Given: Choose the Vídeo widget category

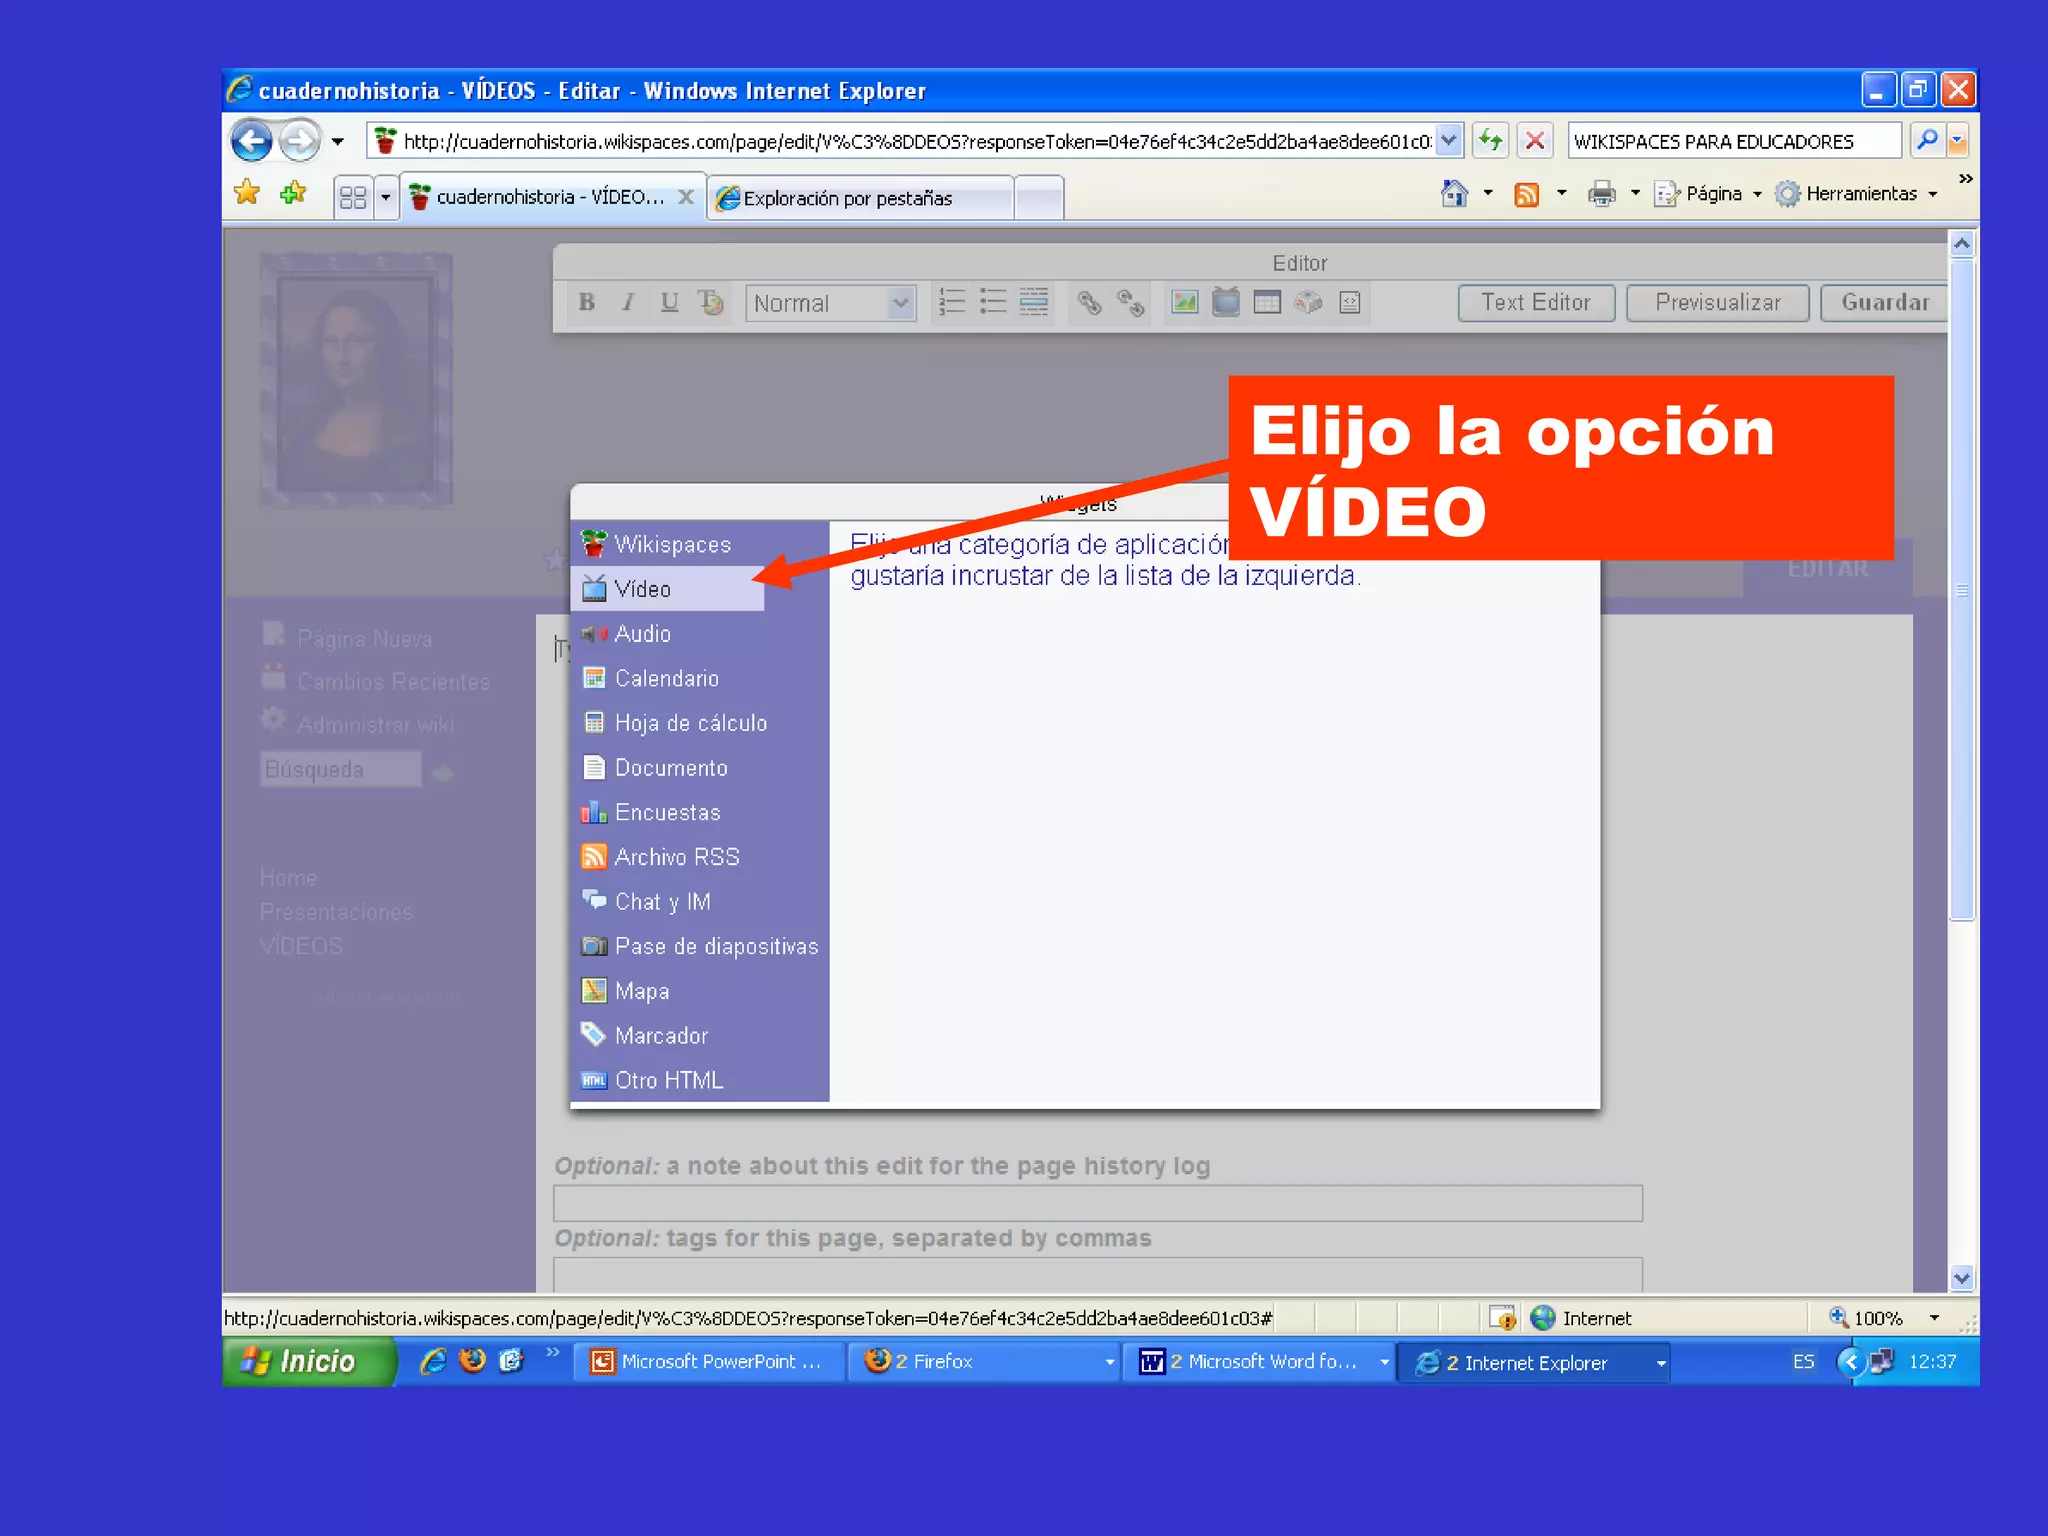Looking at the screenshot, I should [668, 589].
